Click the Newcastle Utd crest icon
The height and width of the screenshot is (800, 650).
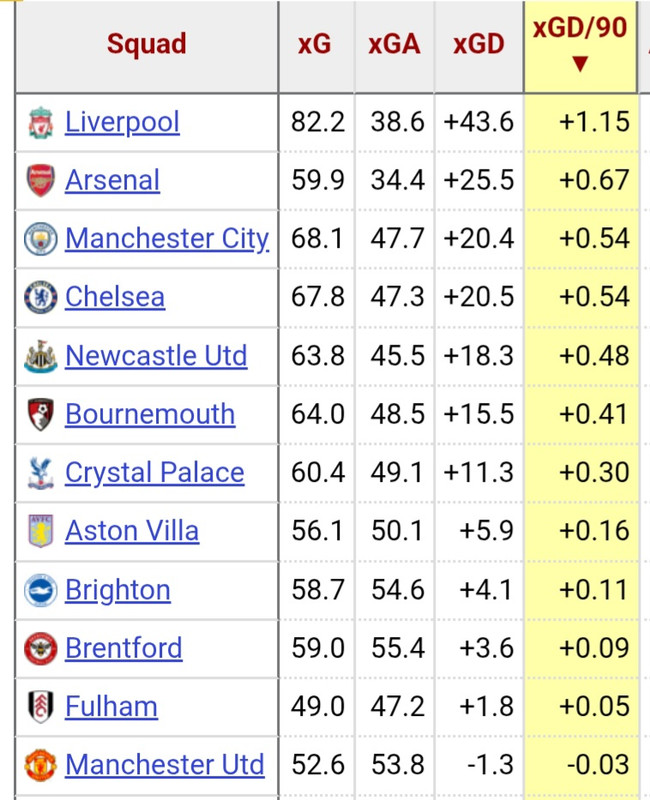coord(40,356)
